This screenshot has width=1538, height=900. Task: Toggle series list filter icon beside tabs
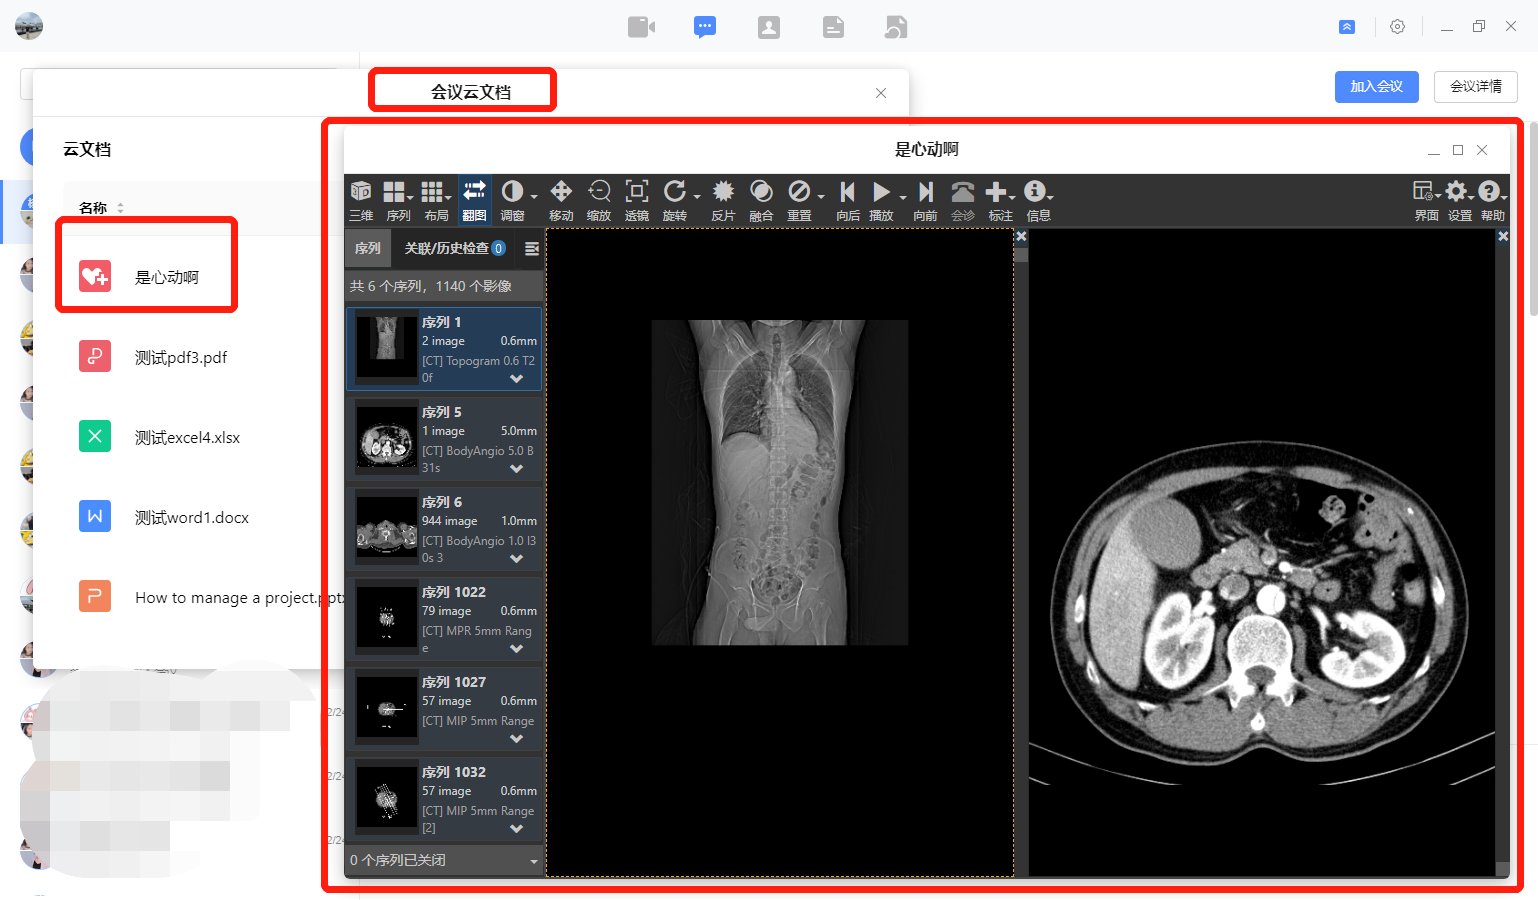coord(531,248)
